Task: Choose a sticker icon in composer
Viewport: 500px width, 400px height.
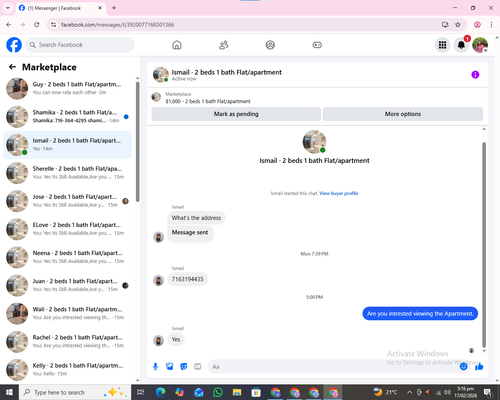Action: 184,367
